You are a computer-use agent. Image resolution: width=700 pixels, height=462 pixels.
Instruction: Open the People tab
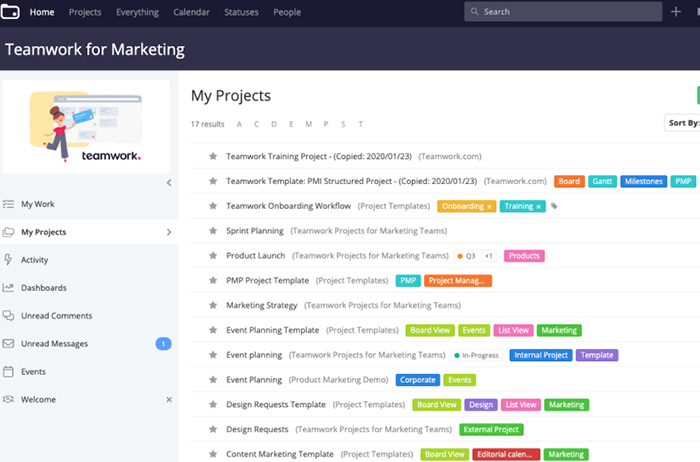[x=287, y=12]
